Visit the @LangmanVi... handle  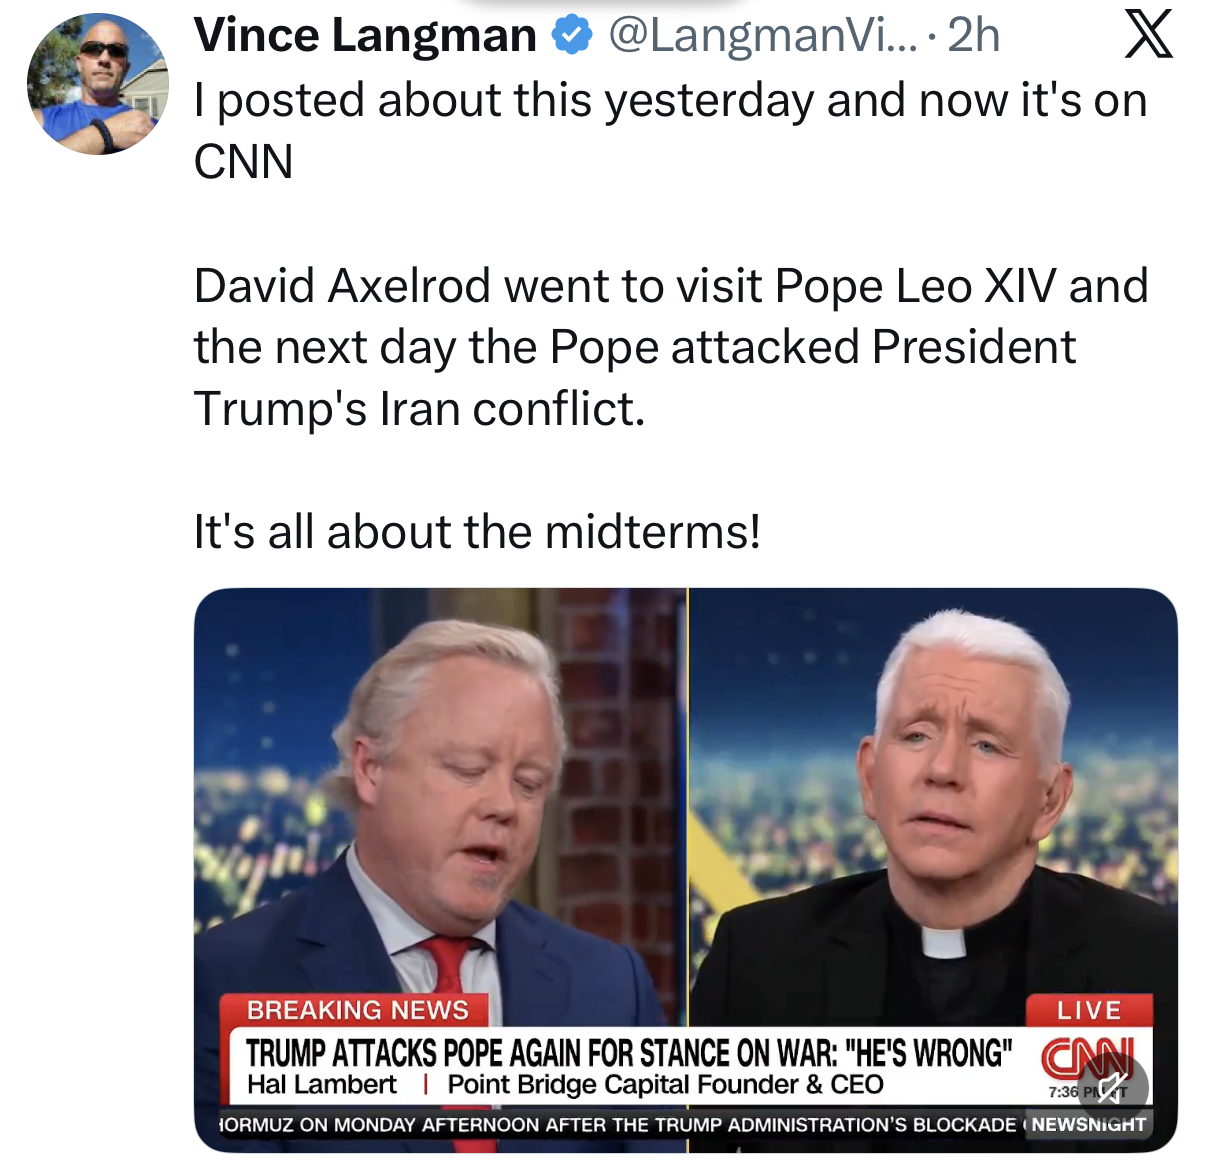(x=762, y=36)
